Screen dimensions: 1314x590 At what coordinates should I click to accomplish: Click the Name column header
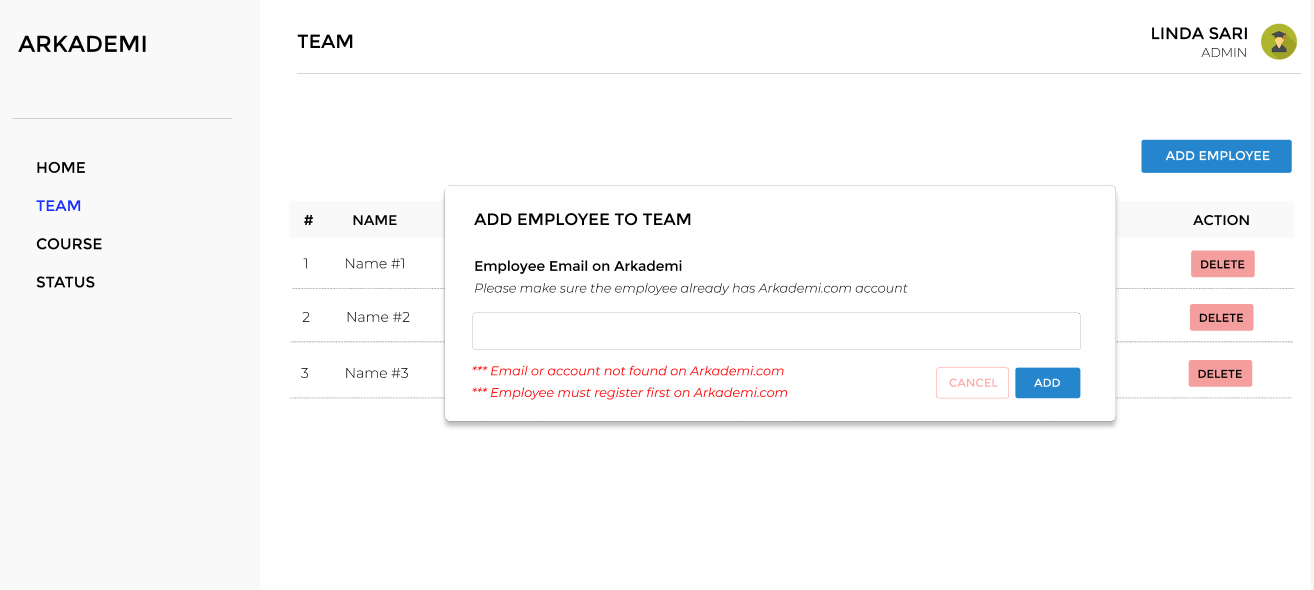click(374, 220)
